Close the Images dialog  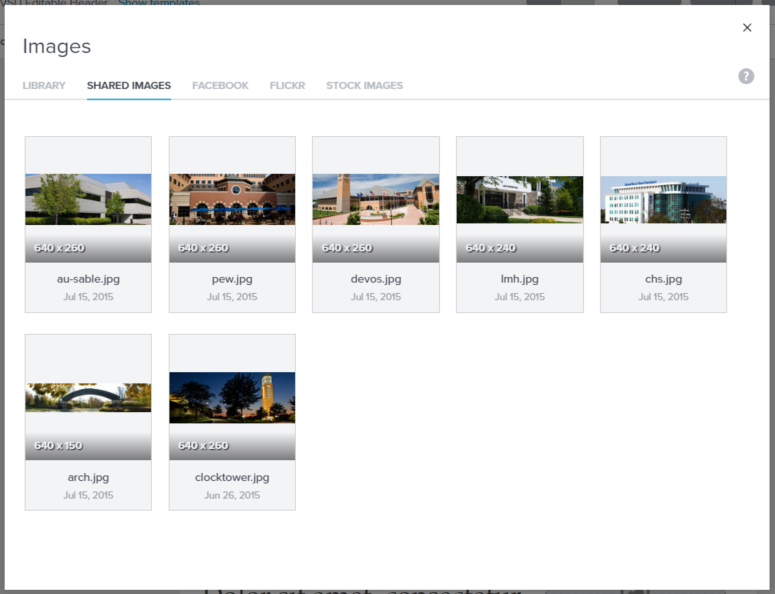pos(747,28)
